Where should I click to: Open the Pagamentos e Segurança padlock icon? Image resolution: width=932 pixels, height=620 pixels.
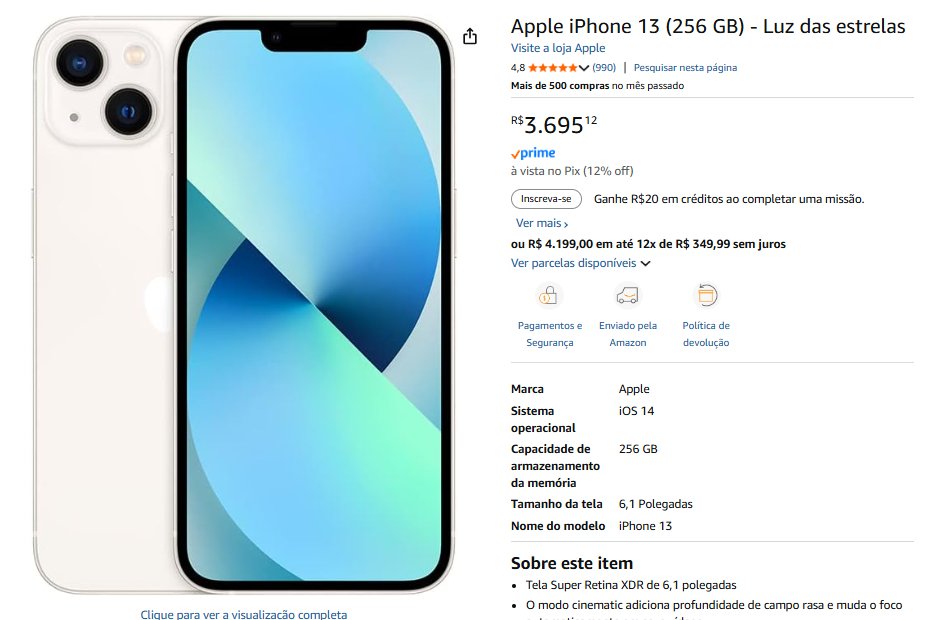point(548,295)
